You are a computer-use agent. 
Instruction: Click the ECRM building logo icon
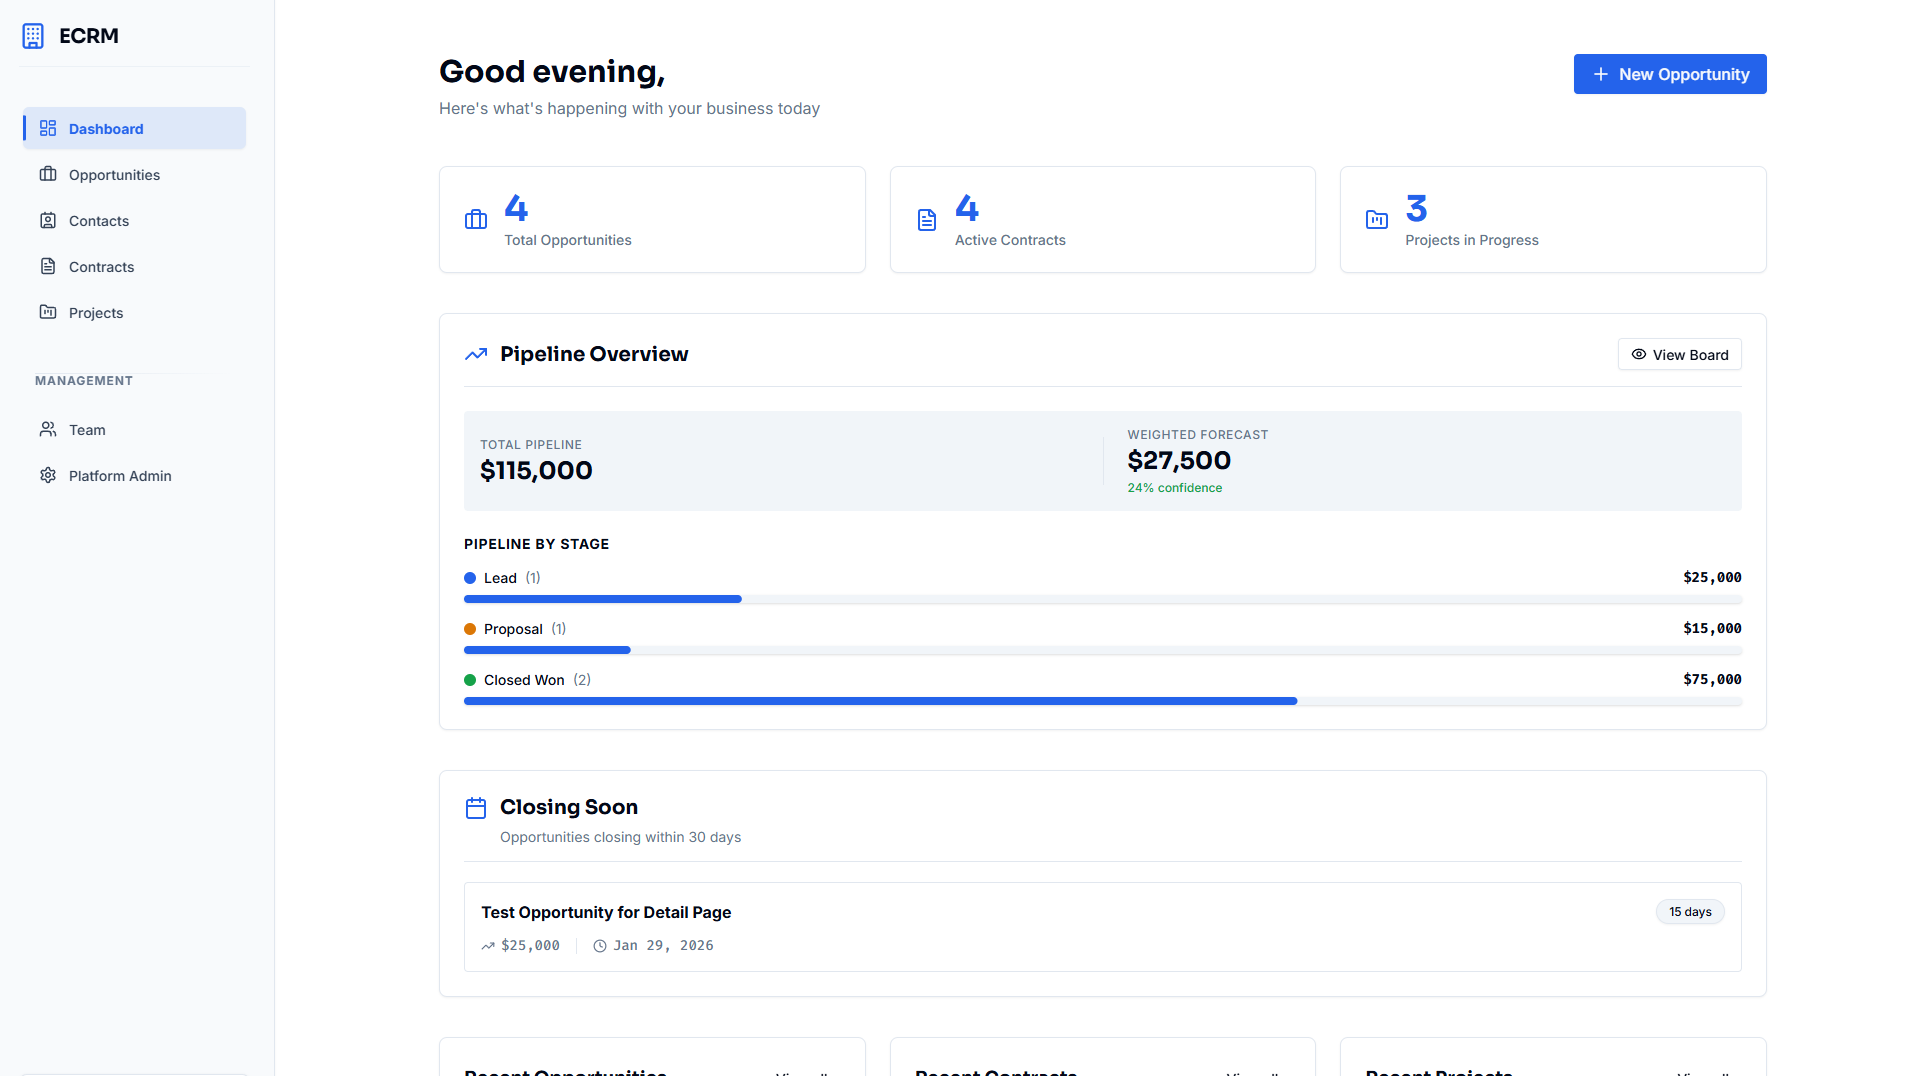(33, 36)
